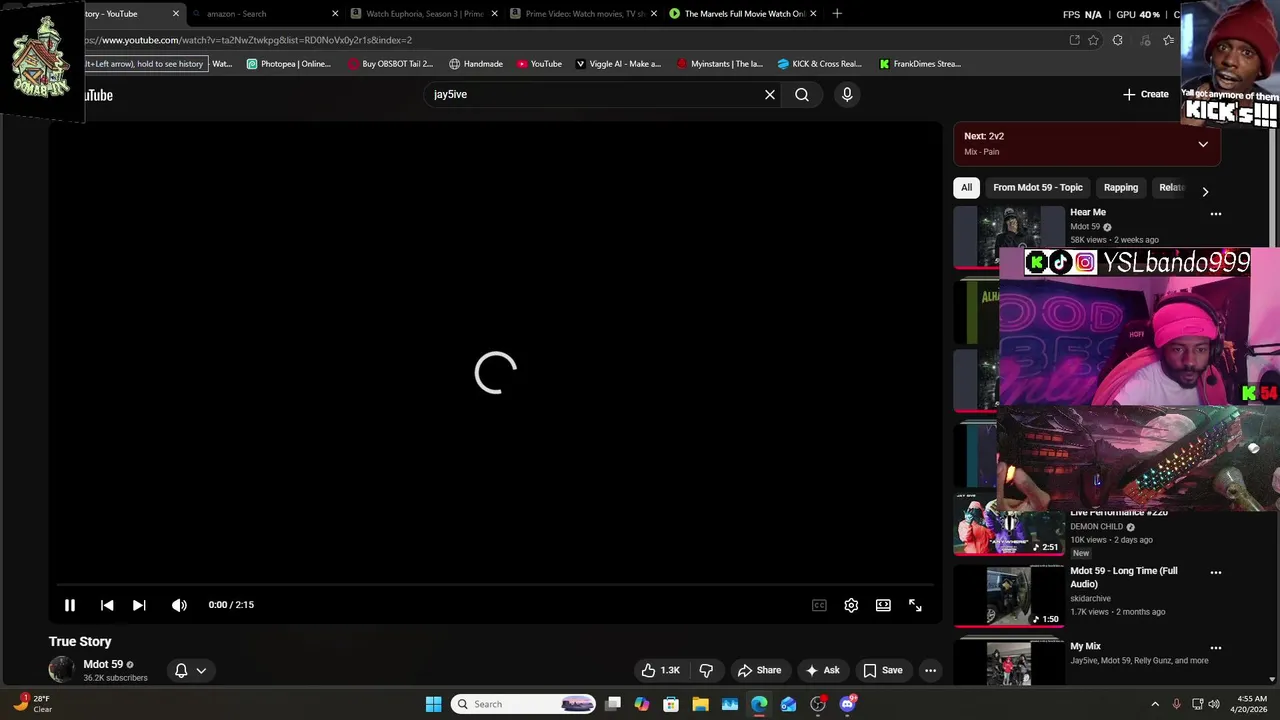This screenshot has width=1280, height=720.
Task: Like the video thumbs-up 1.3K
Action: click(x=661, y=670)
